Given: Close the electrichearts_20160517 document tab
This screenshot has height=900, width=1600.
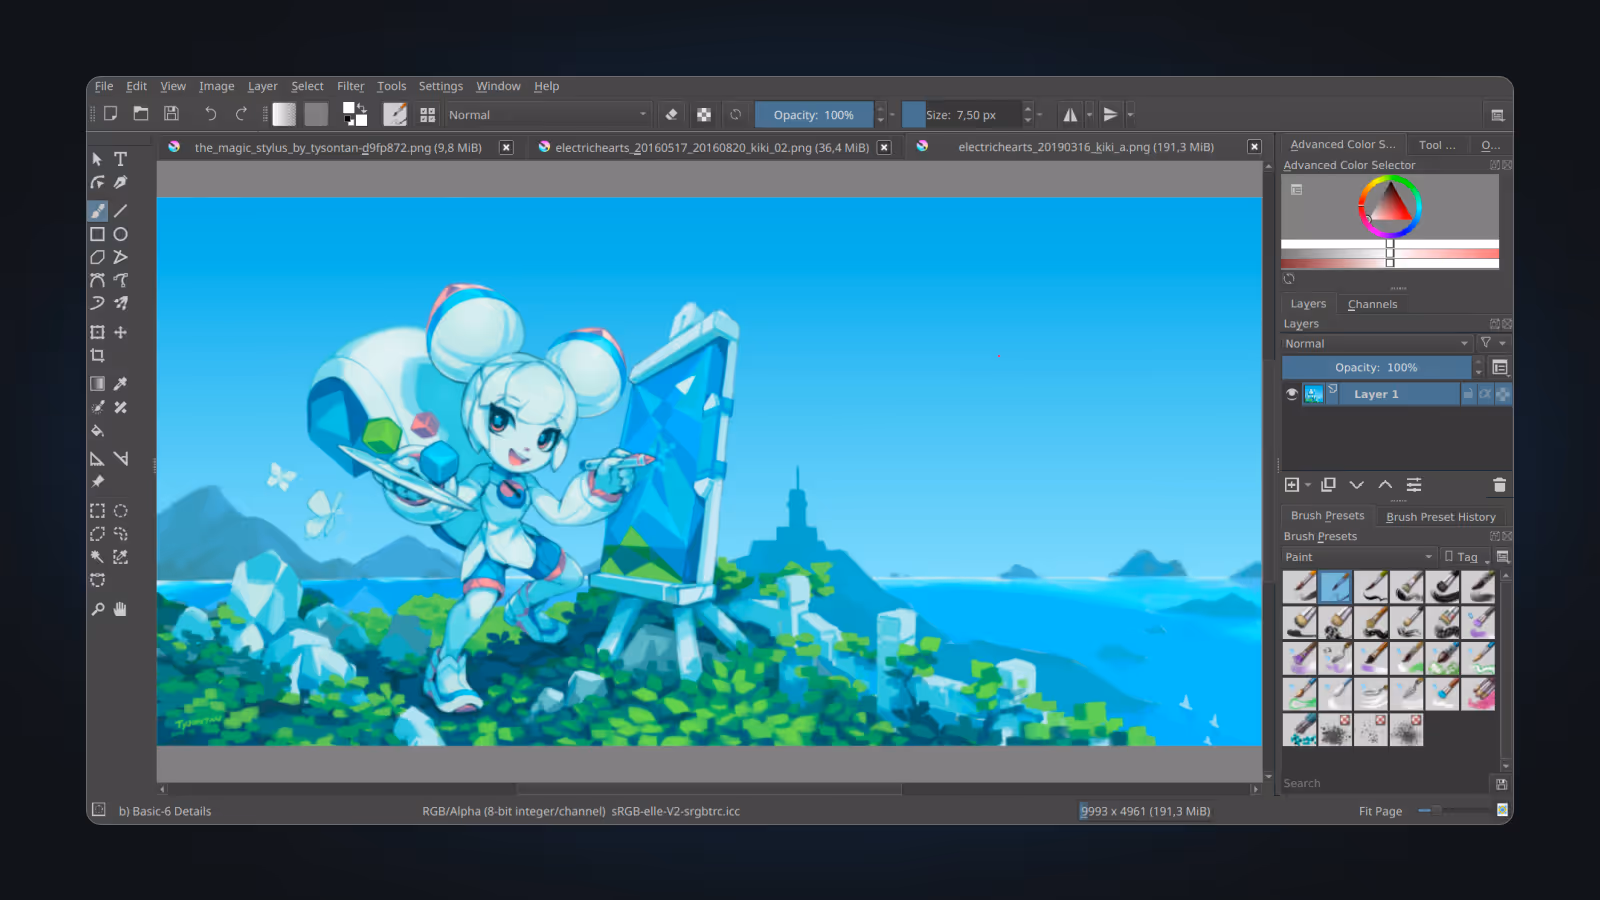Looking at the screenshot, I should coord(884,147).
